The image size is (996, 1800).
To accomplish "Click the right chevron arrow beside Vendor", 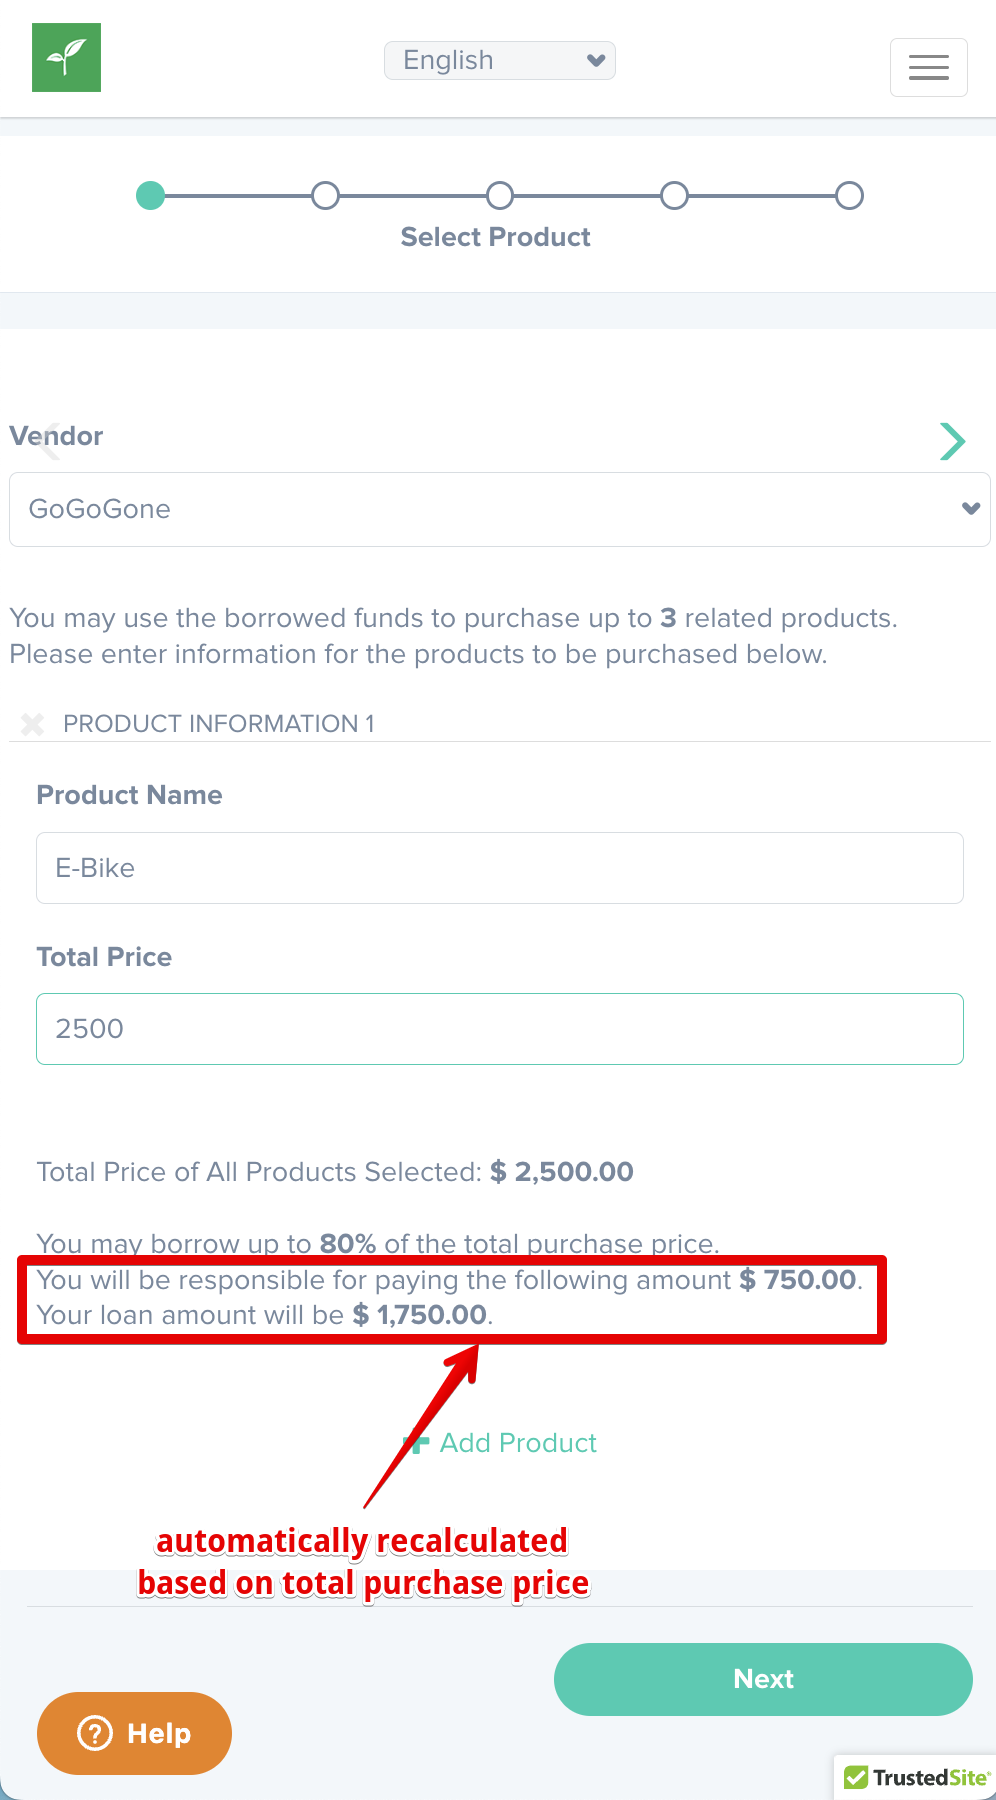I will 952,441.
